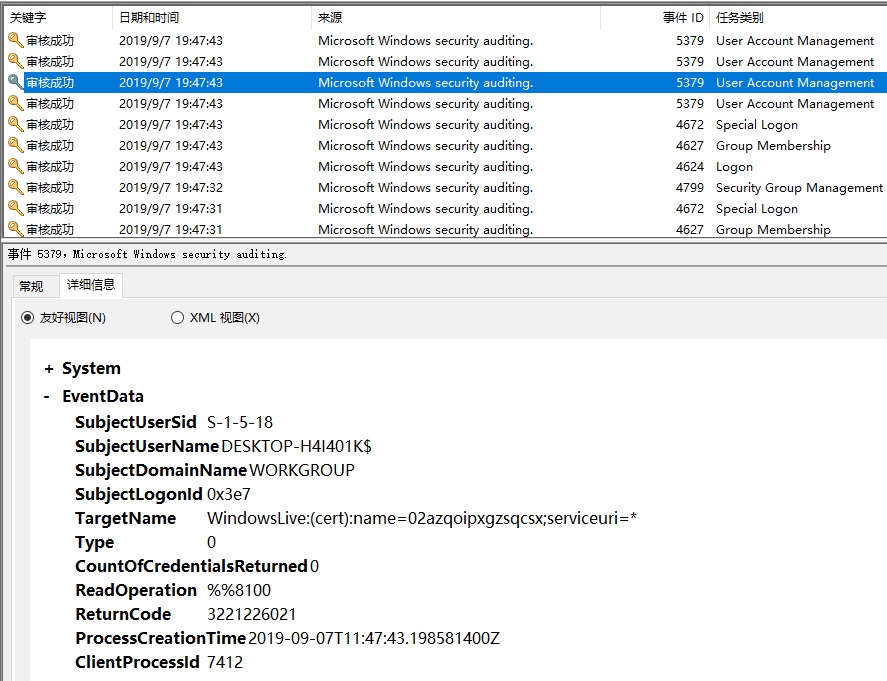Select Special Logon event at 19:47:43
Screen dimensions: 887x681
coord(446,124)
